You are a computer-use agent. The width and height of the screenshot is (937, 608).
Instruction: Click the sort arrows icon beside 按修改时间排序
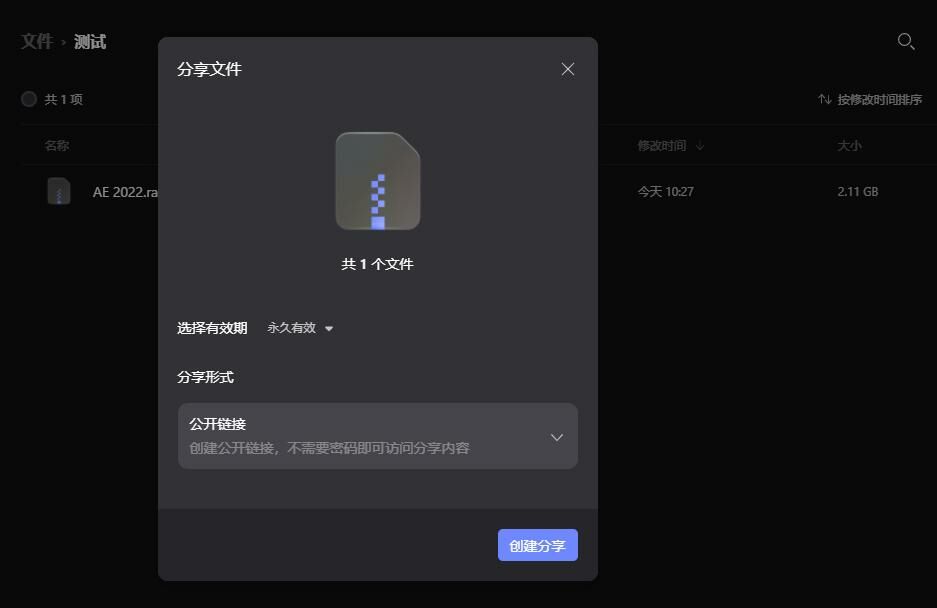(x=825, y=99)
